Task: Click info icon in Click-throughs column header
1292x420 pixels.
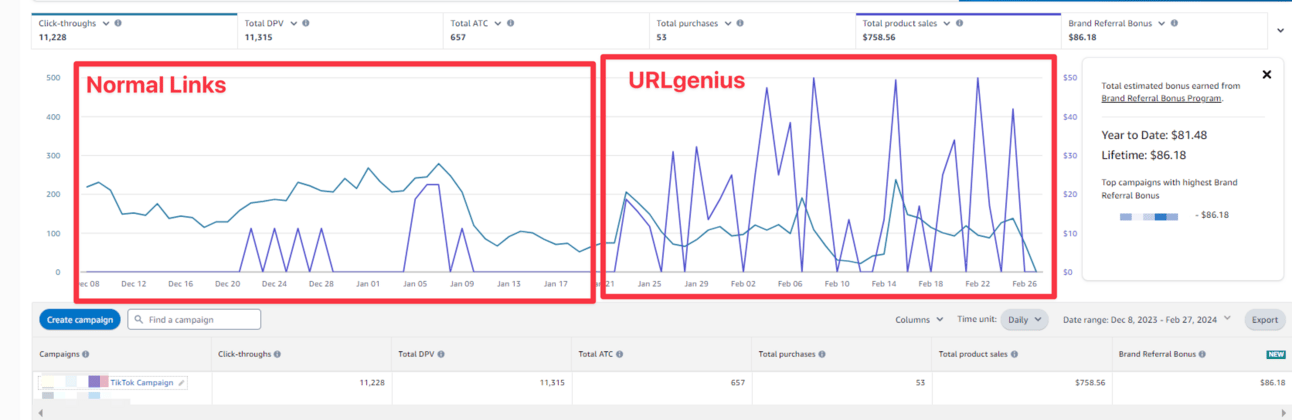Action: click(277, 354)
